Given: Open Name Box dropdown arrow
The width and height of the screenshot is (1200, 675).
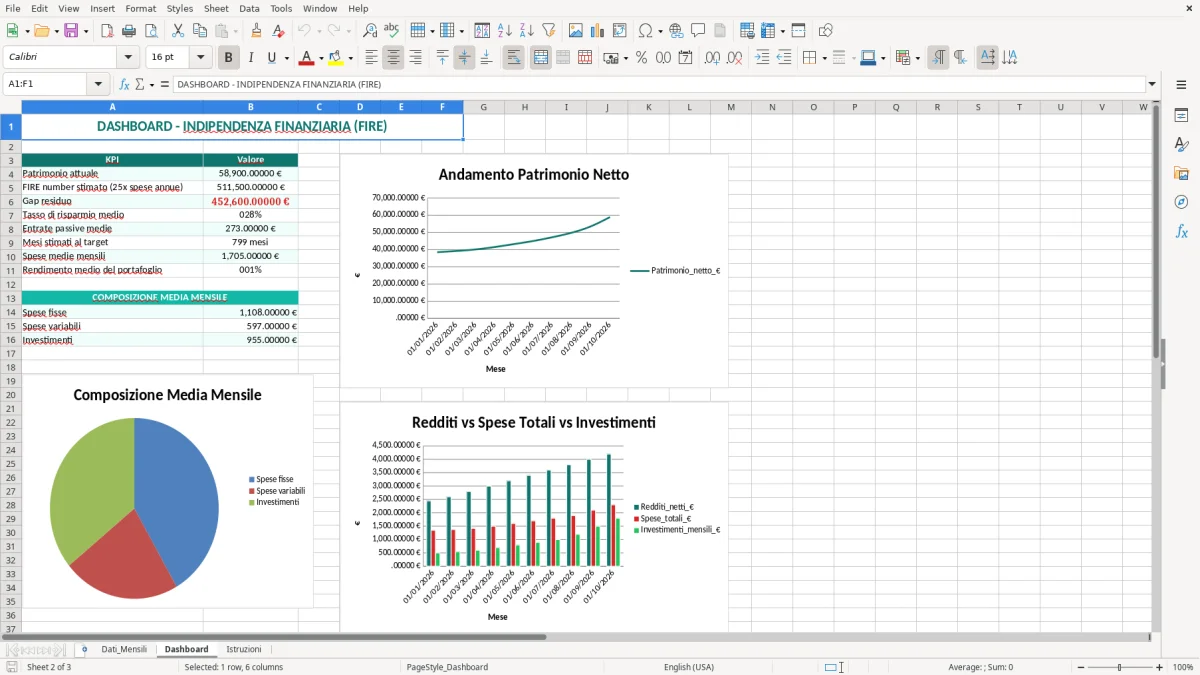Looking at the screenshot, I should (98, 84).
